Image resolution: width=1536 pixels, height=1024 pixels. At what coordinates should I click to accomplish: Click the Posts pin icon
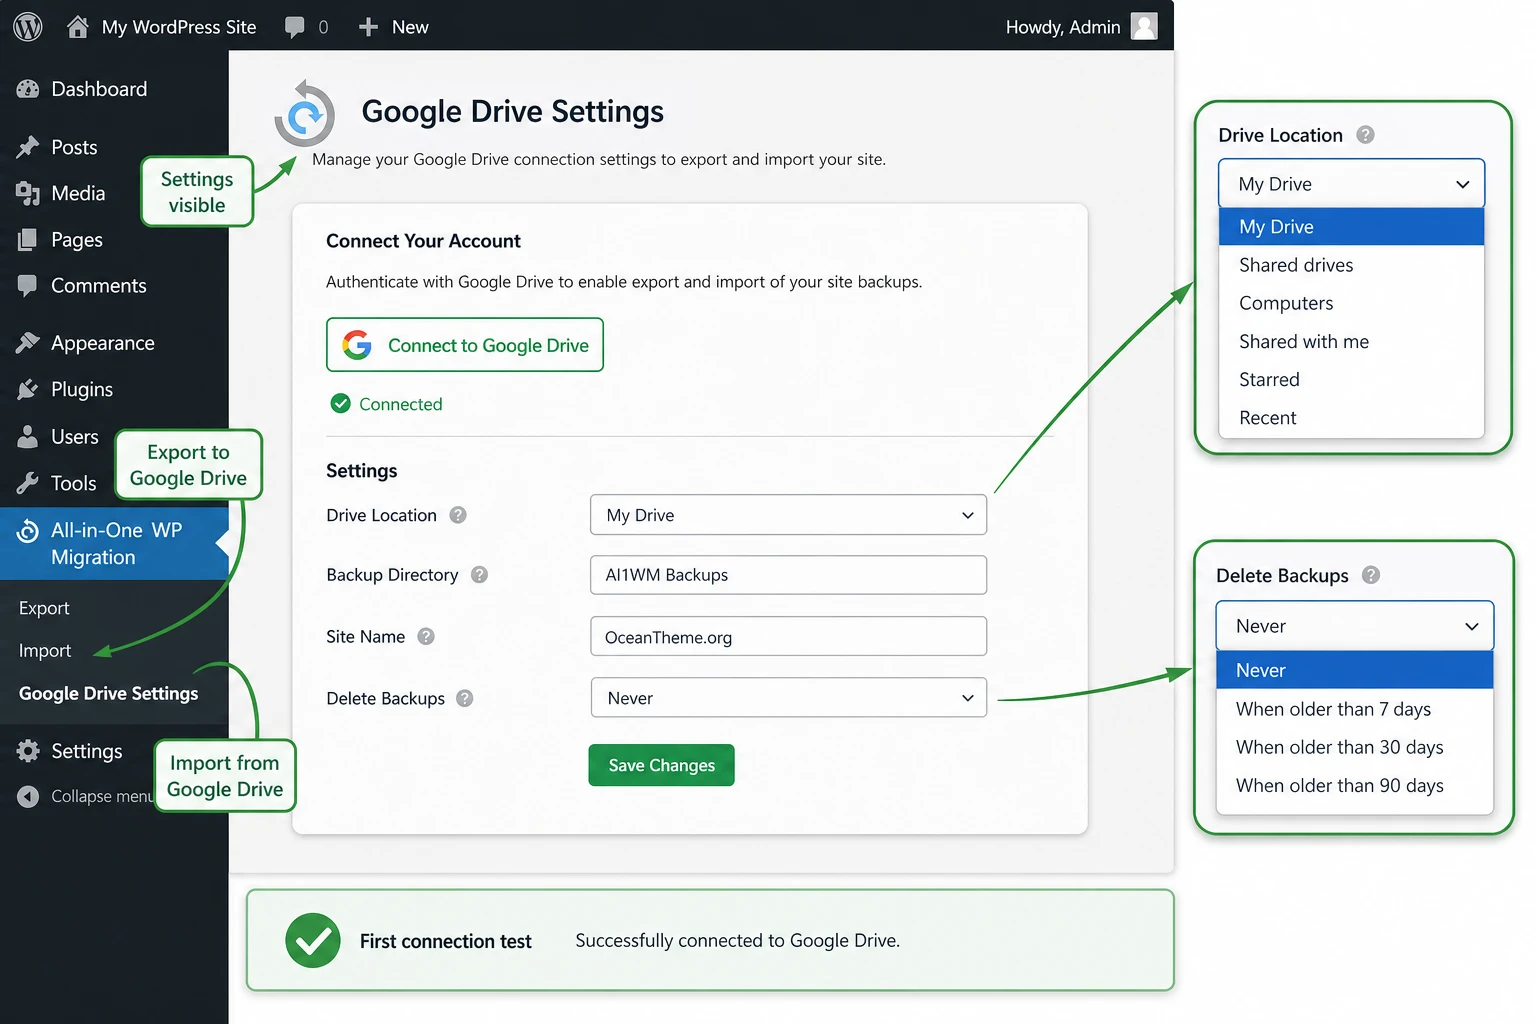click(28, 147)
